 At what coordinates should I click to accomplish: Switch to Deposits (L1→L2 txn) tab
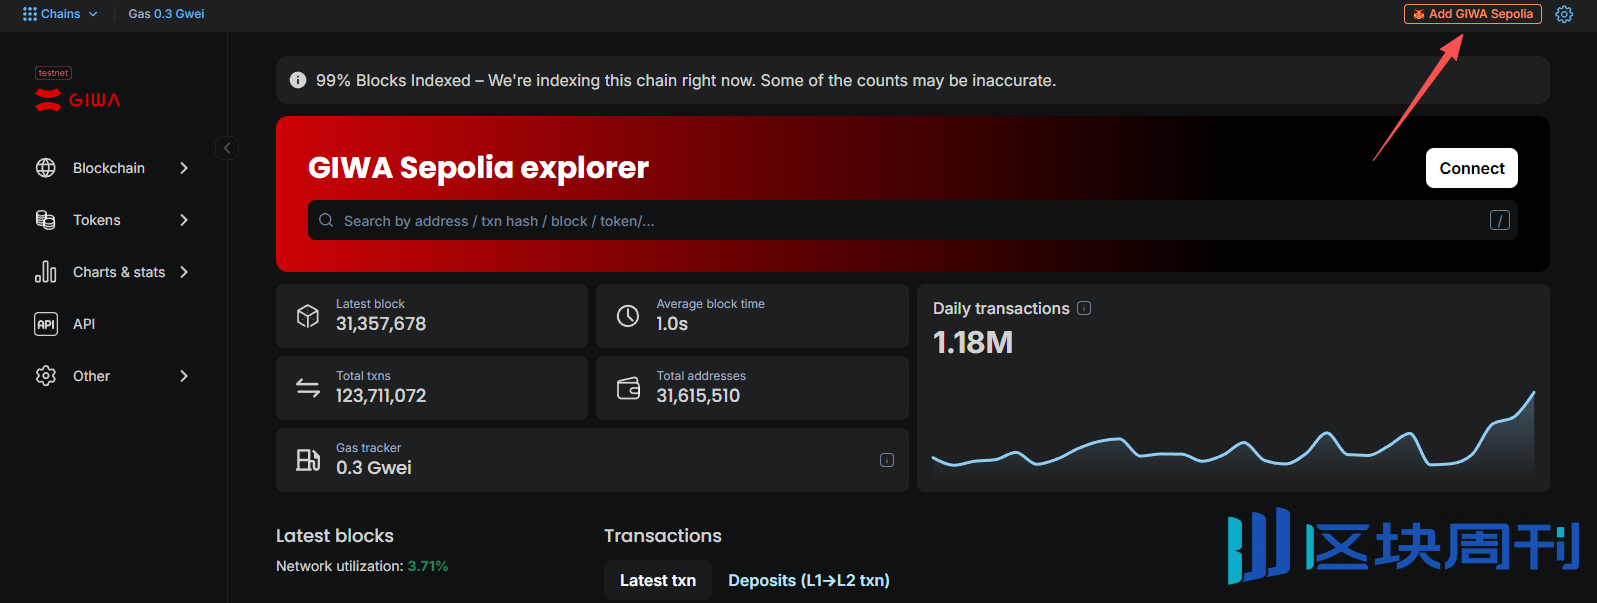click(809, 580)
